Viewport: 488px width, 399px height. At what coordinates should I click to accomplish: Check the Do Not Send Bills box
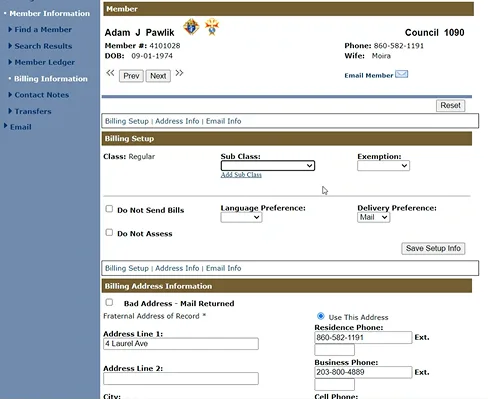coord(109,209)
